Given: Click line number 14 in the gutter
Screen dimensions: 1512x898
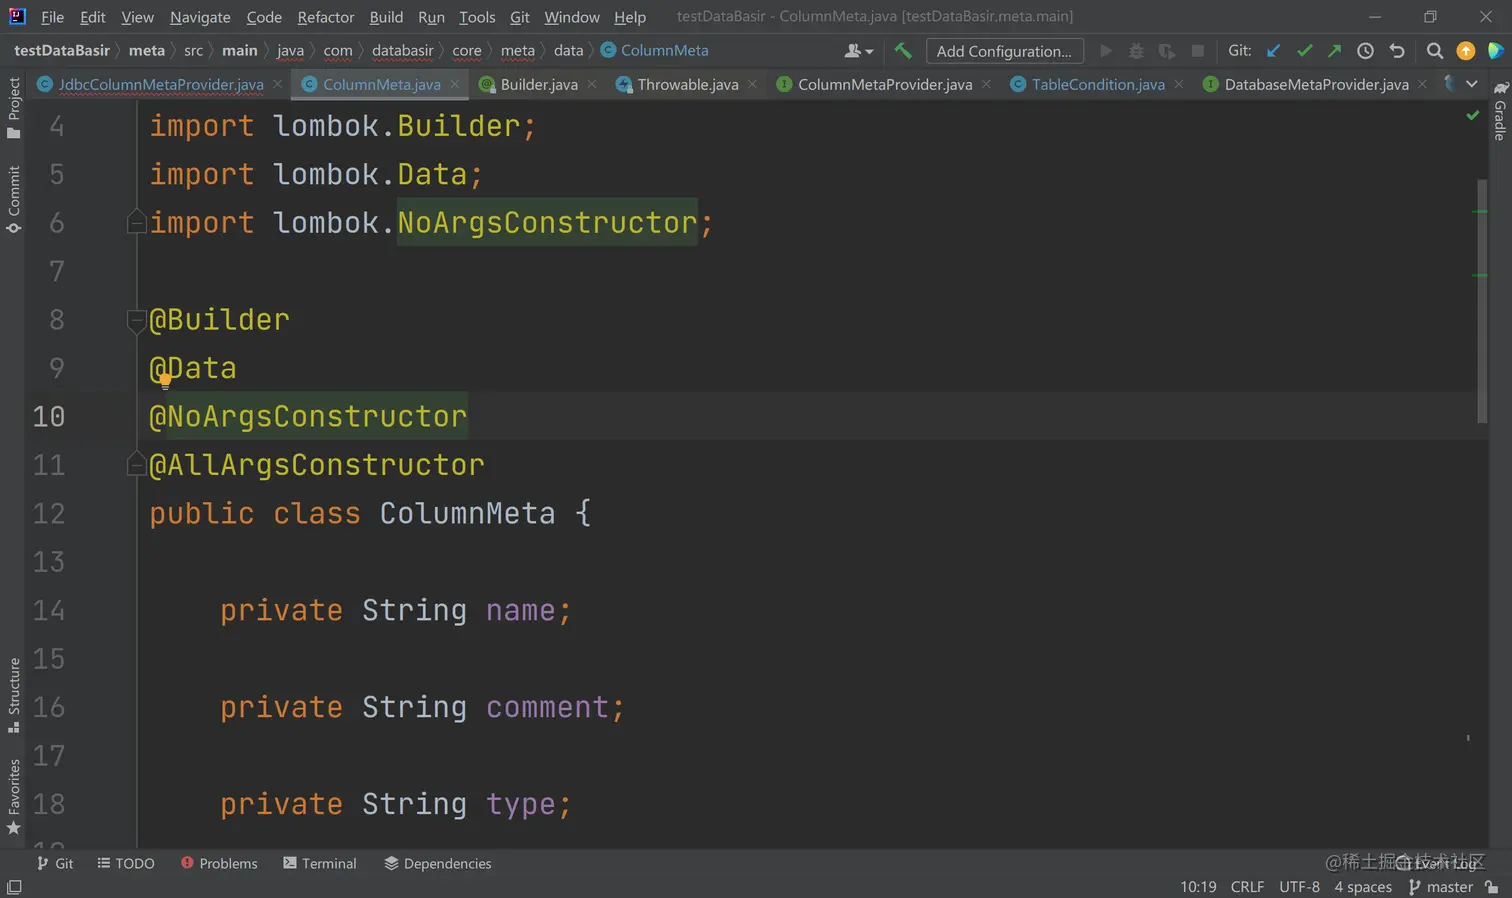Looking at the screenshot, I should [x=48, y=610].
